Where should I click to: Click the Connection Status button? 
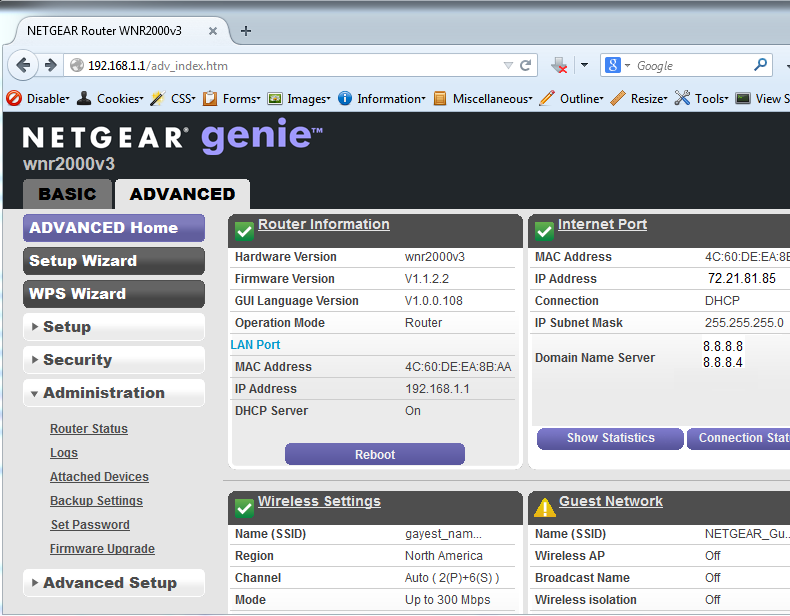point(739,438)
